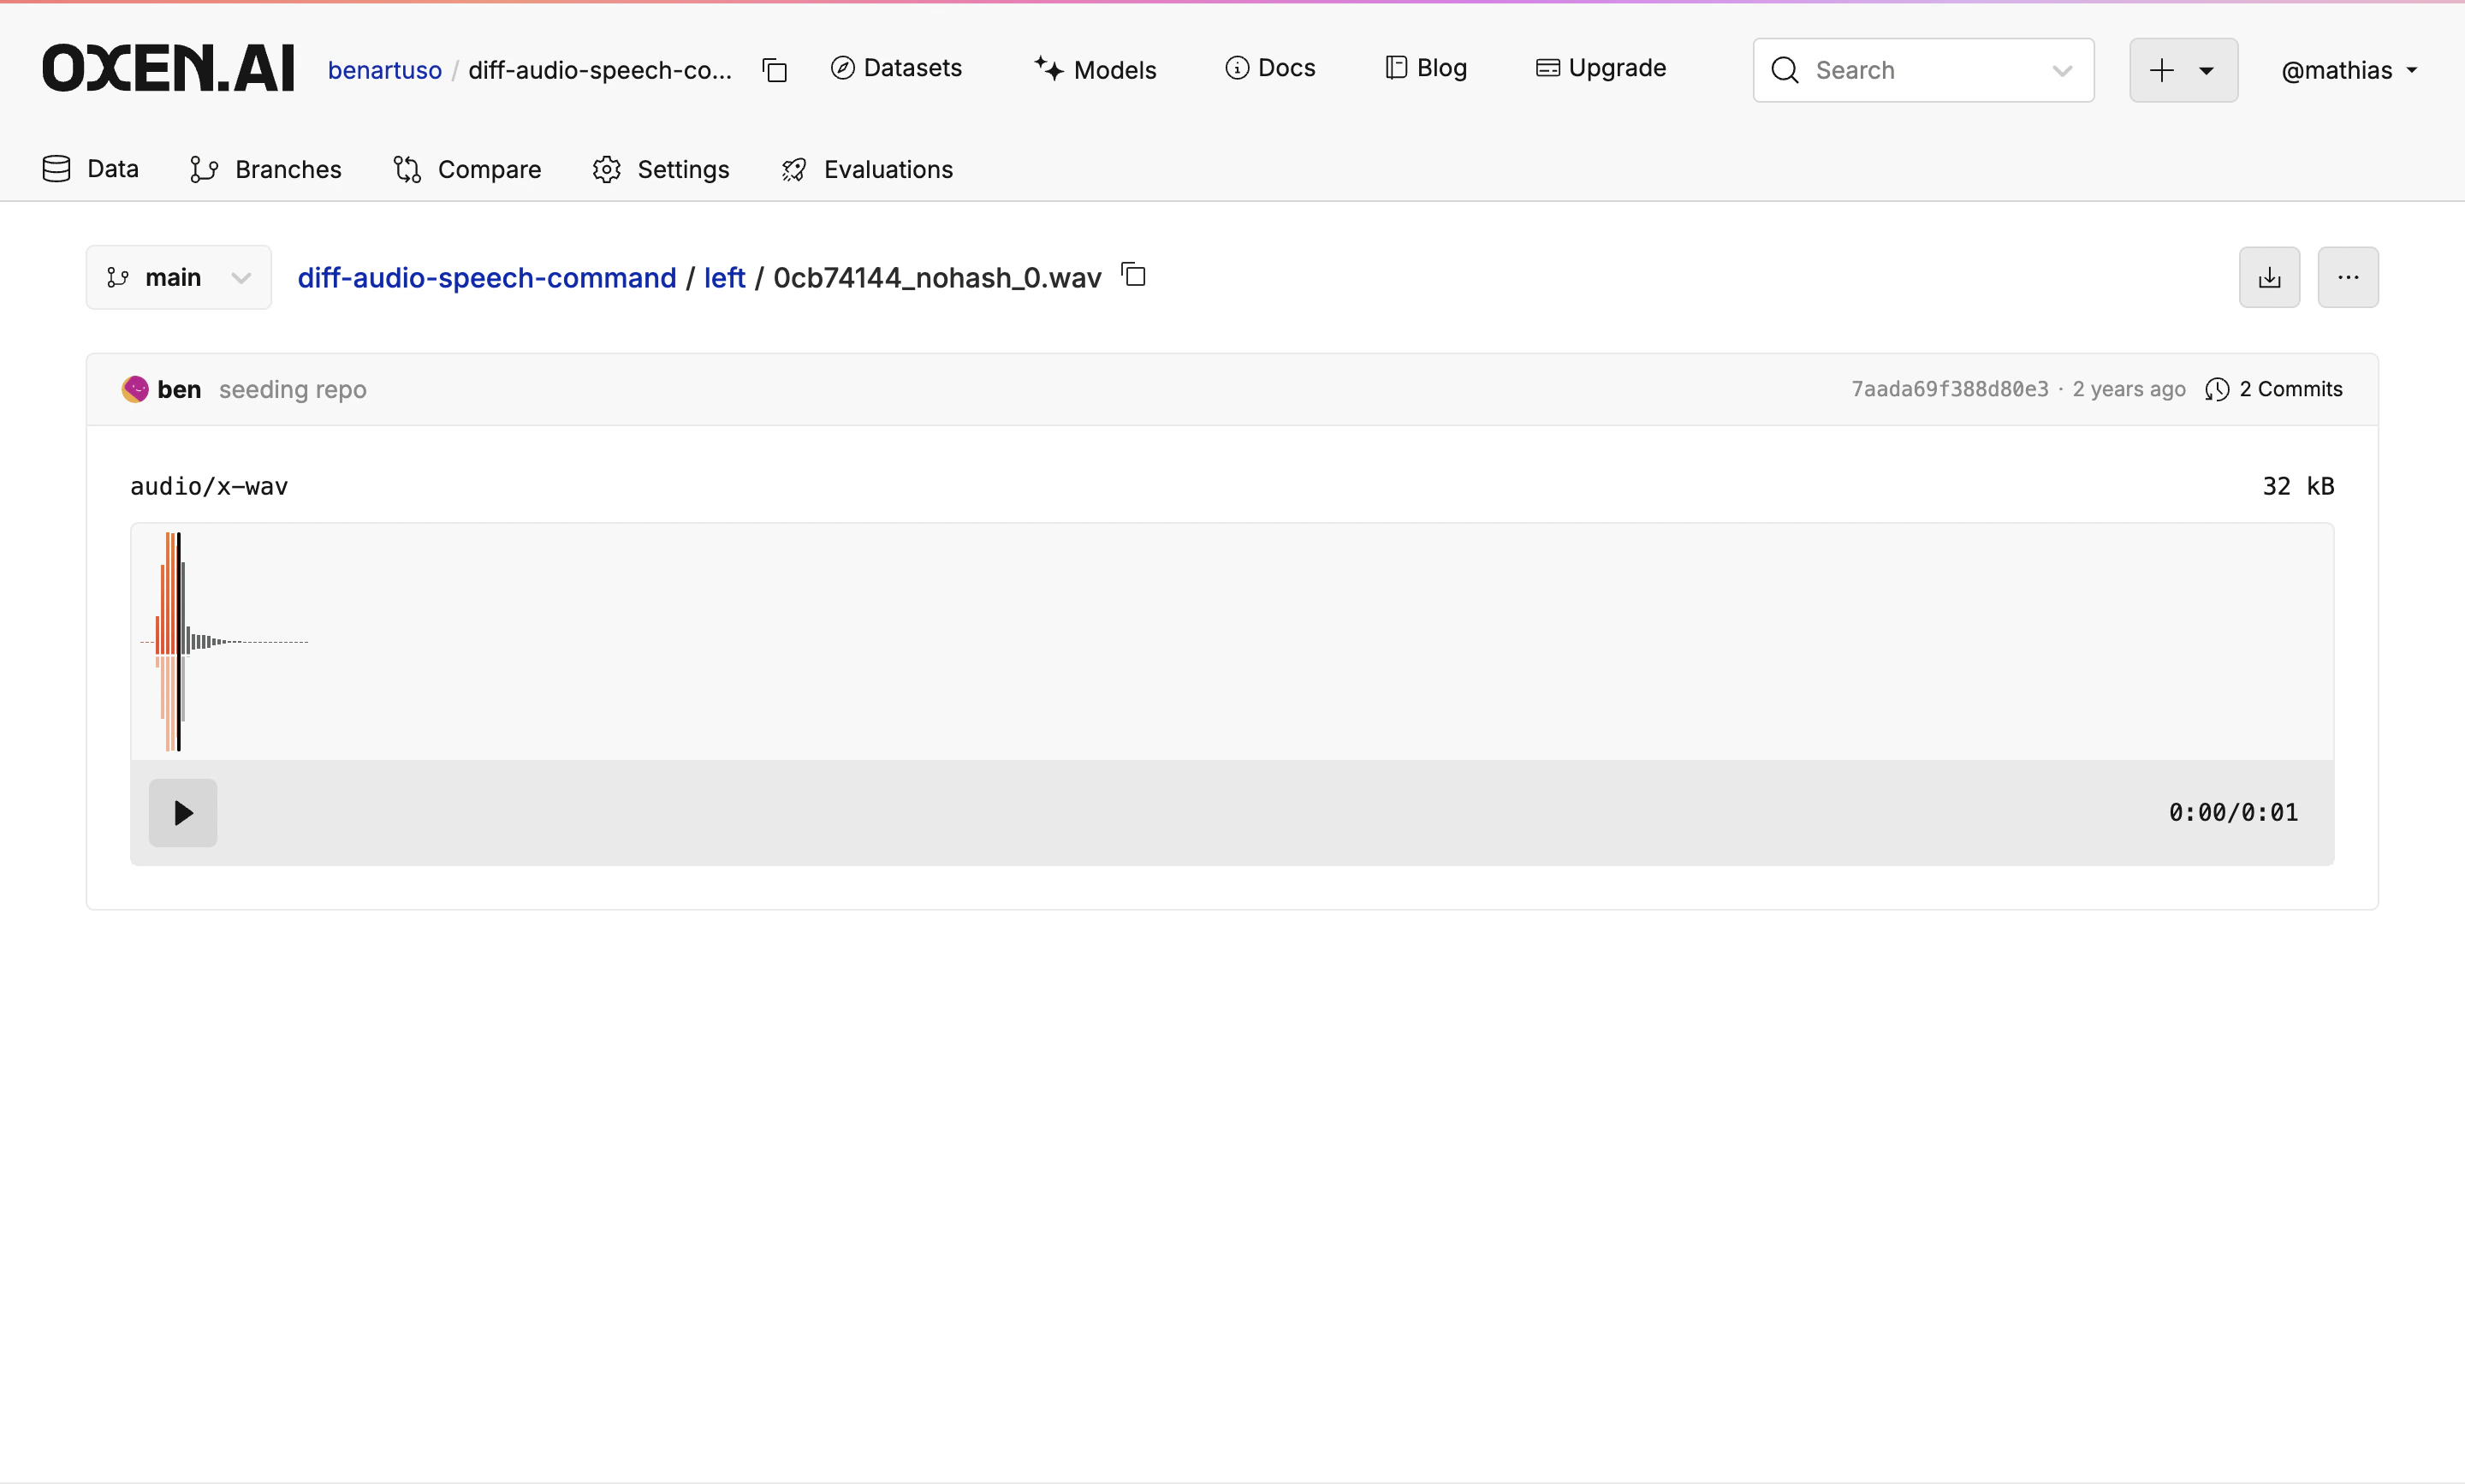
Task: Open the benartuso user link
Action: coord(384,70)
